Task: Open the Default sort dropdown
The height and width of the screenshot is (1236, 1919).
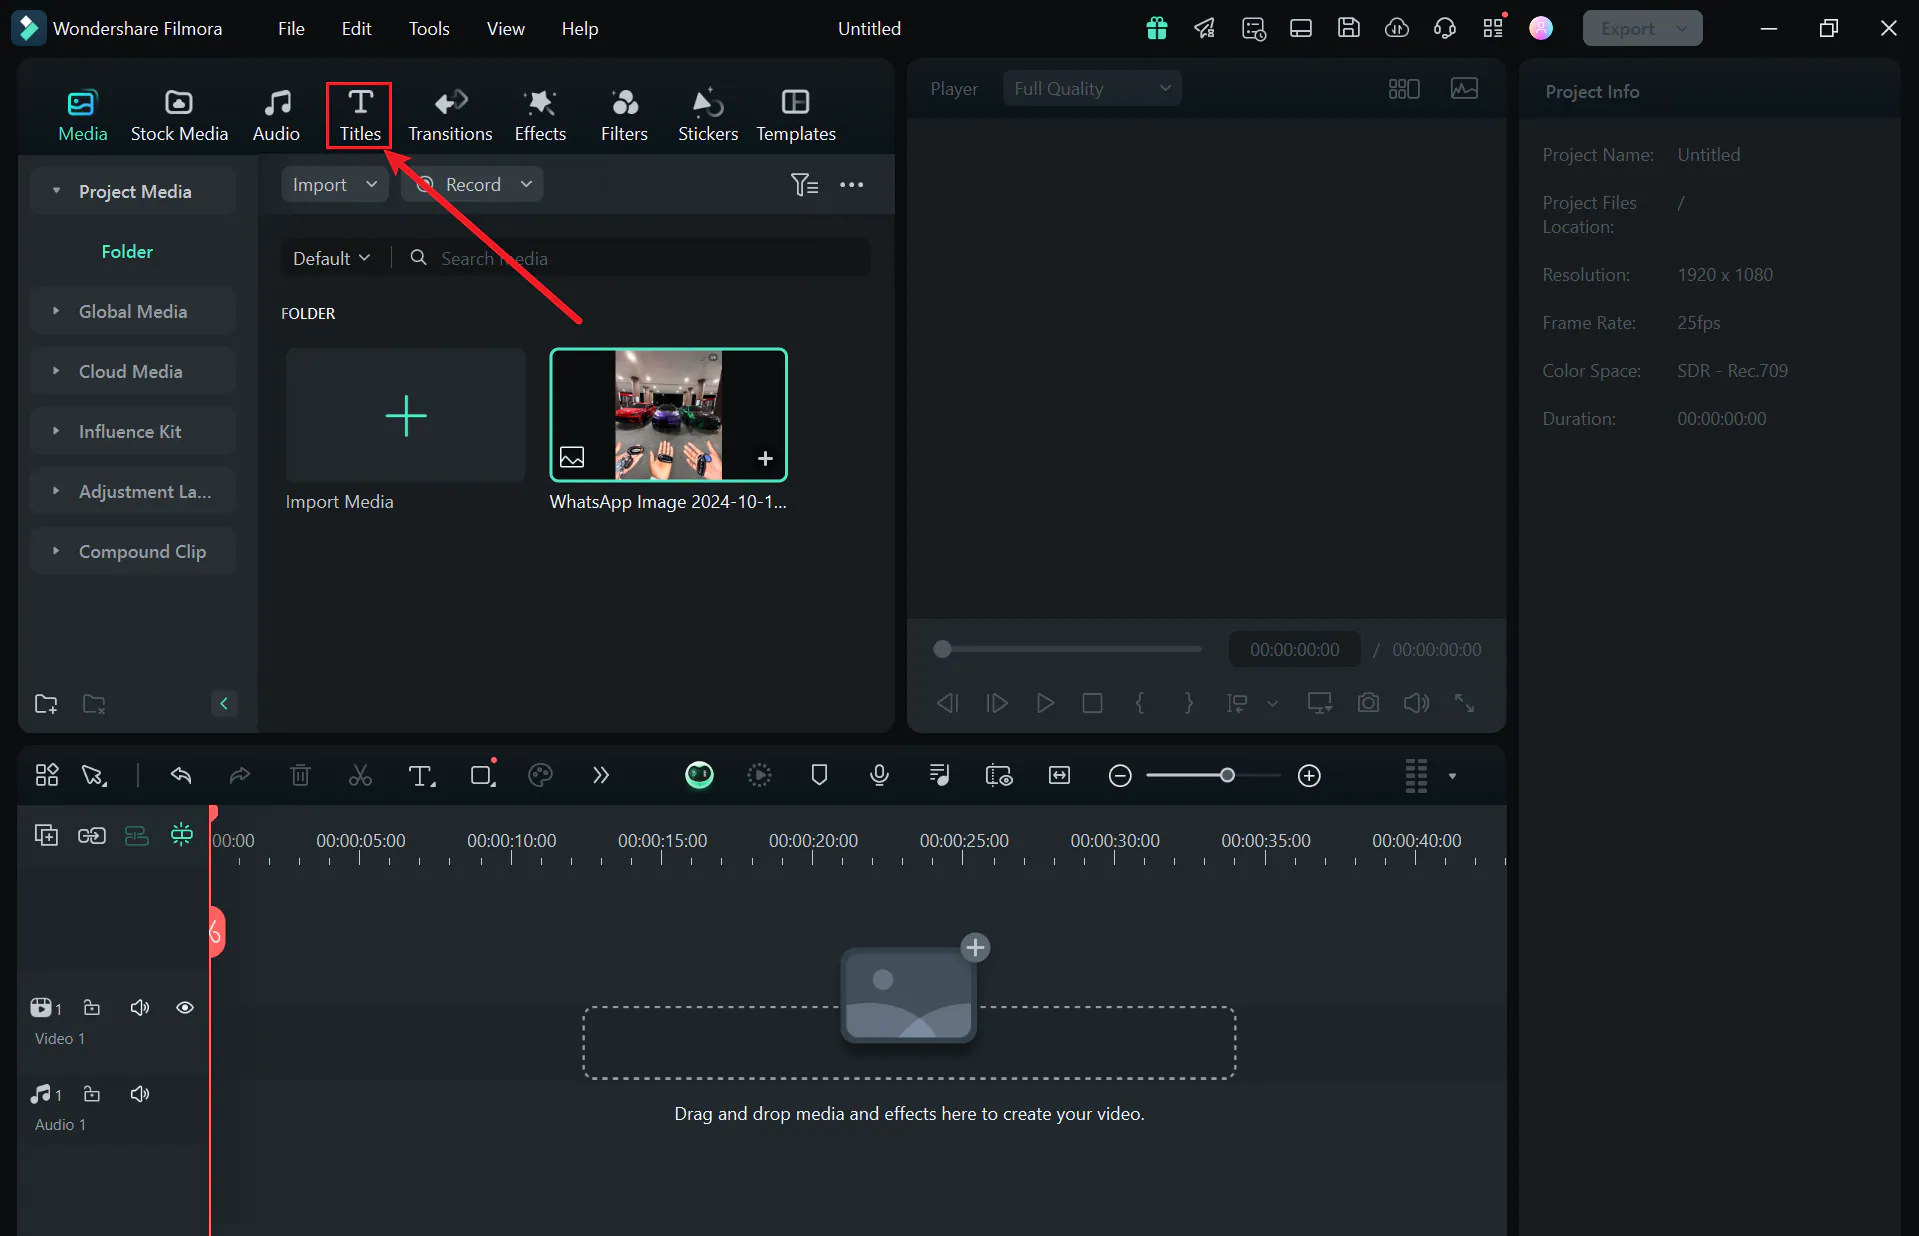Action: [x=332, y=258]
